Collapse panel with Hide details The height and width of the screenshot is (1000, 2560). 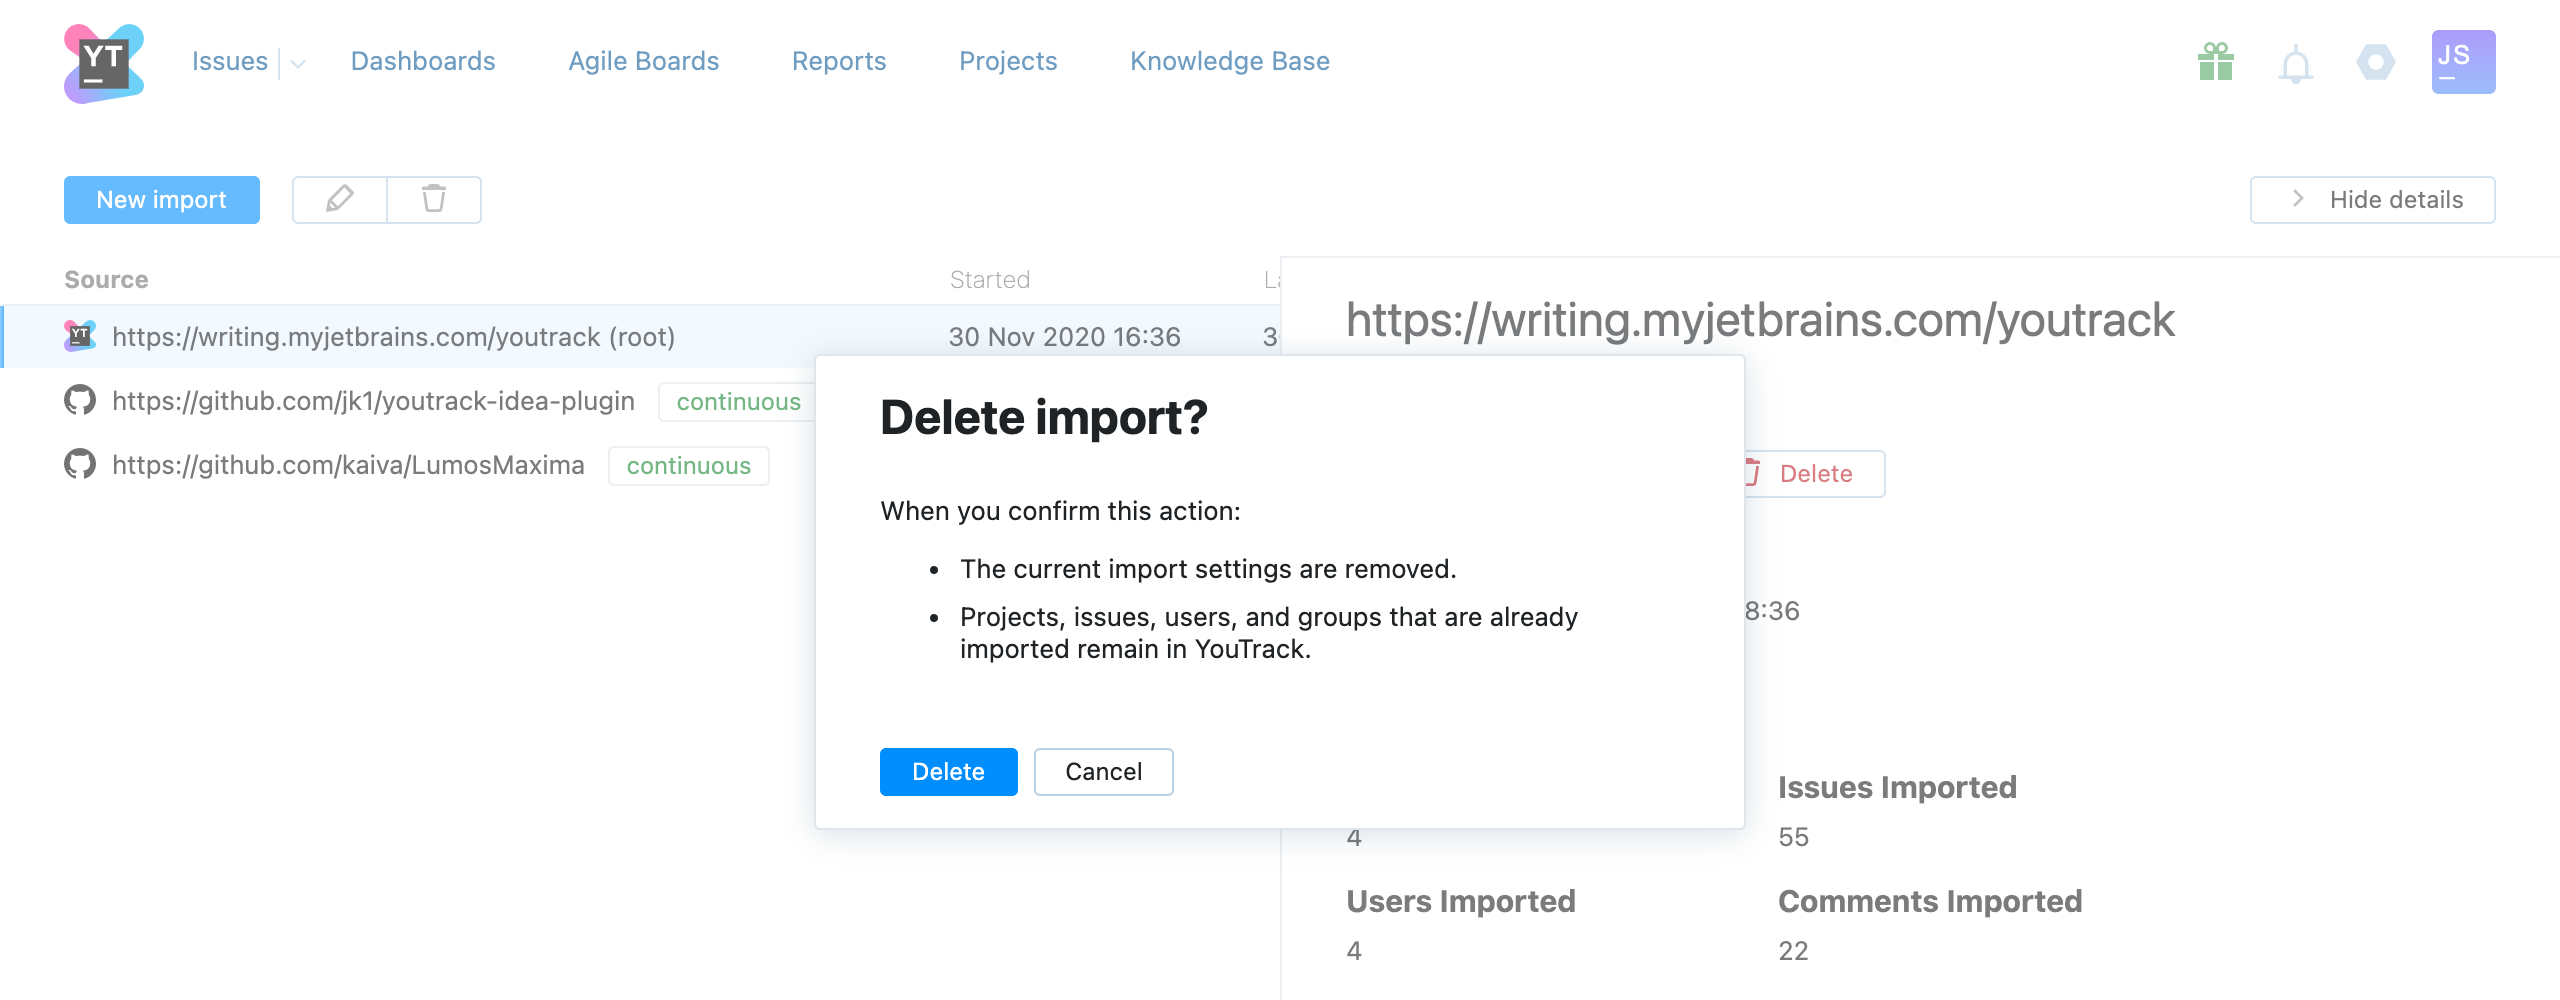coord(2372,200)
